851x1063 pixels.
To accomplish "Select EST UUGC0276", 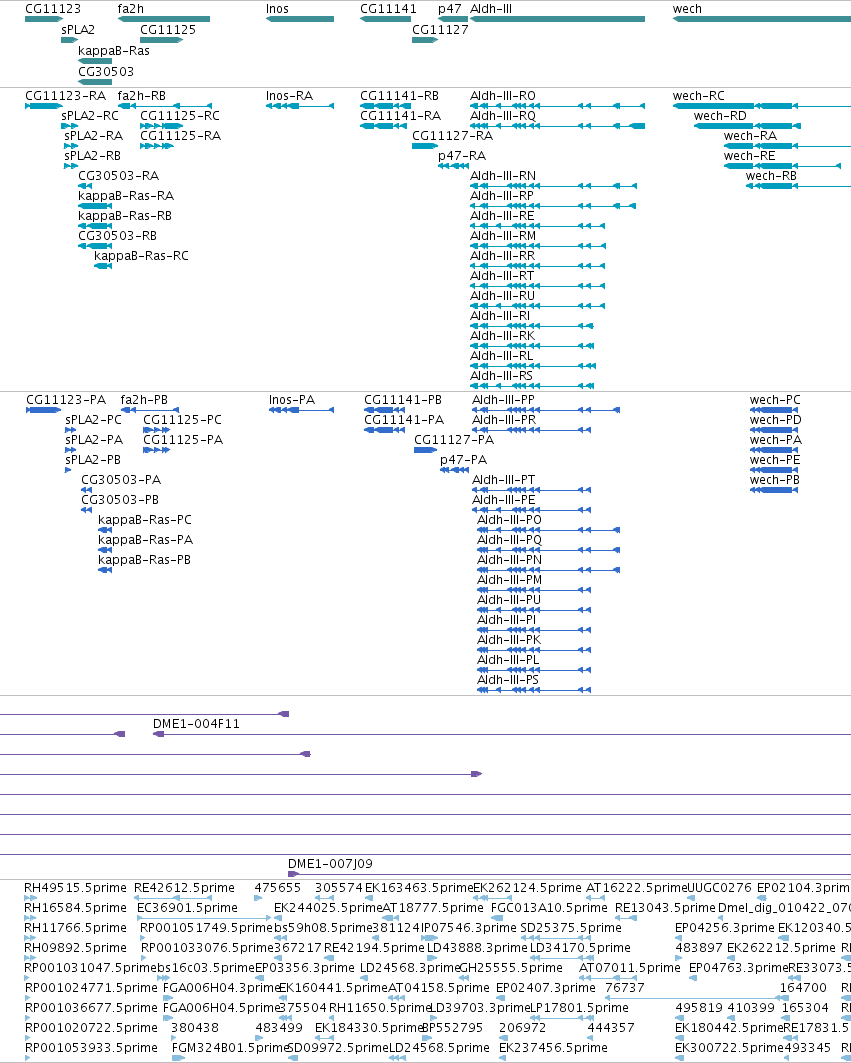I will pos(719,888).
